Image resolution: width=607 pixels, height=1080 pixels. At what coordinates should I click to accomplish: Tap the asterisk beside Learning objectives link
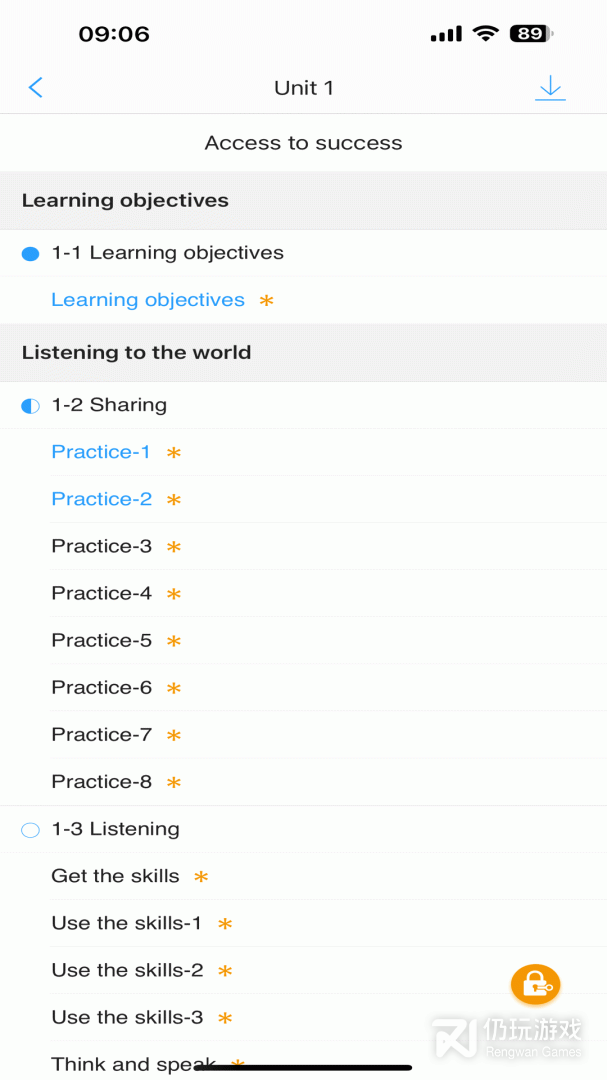[266, 300]
